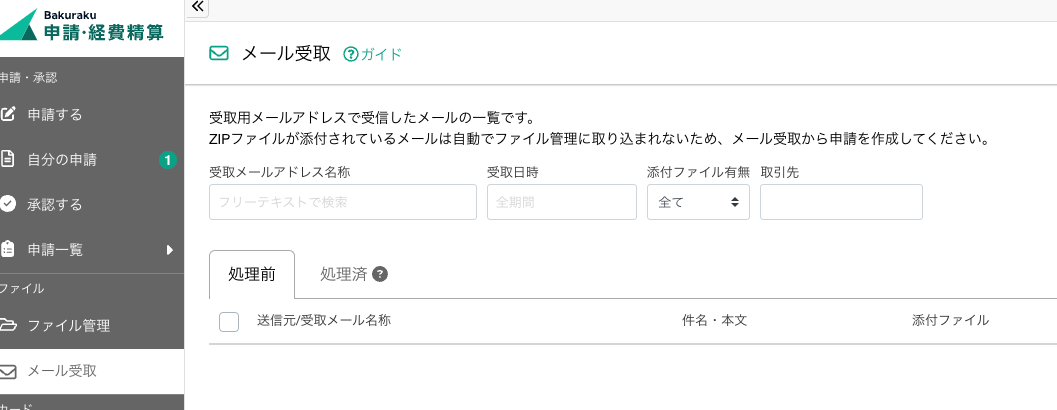This screenshot has width=1057, height=410.
Task: Click the folder icon beside ファイル管理
Action: 8,325
